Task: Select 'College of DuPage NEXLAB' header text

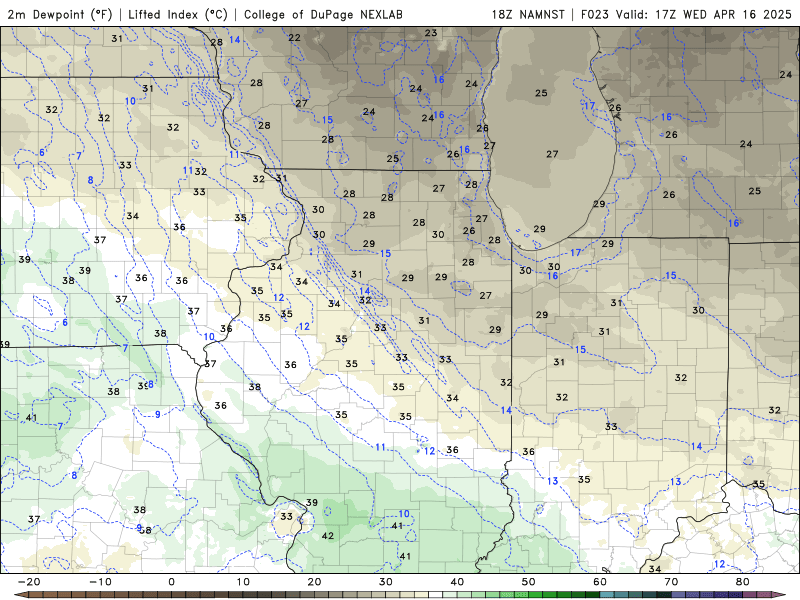Action: click(x=323, y=14)
